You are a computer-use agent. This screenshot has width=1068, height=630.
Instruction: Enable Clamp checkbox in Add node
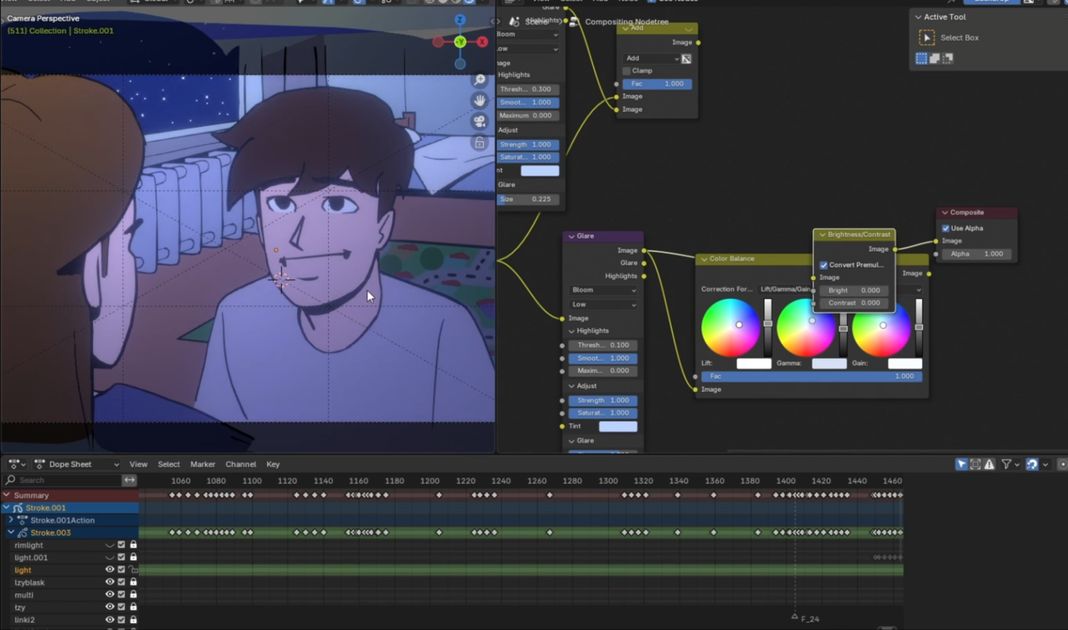(627, 71)
